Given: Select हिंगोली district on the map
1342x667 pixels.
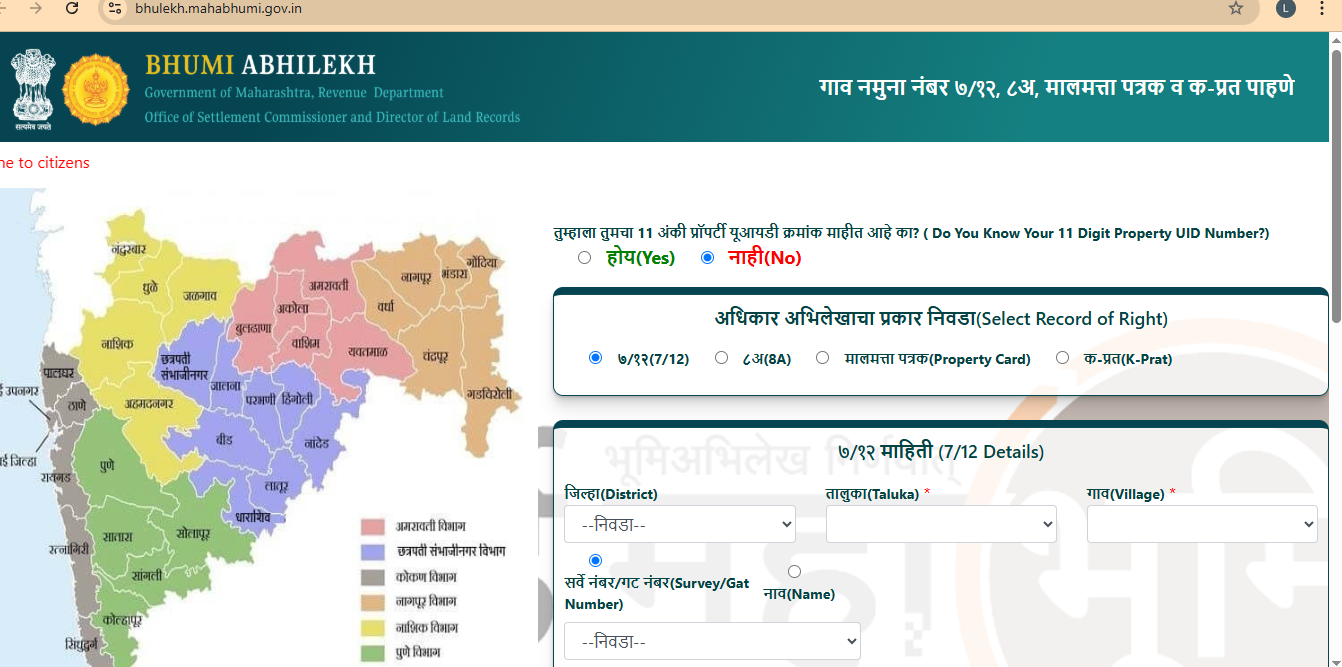Looking at the screenshot, I should [297, 398].
